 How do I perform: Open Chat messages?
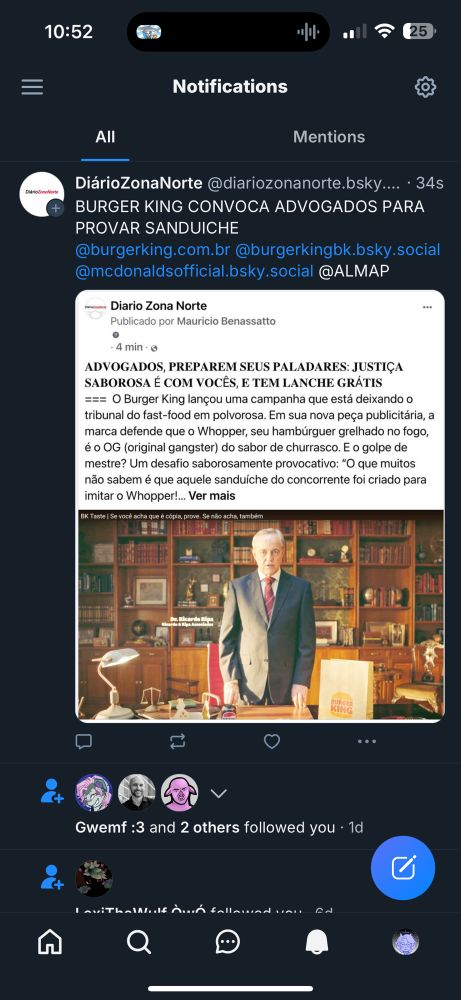click(228, 942)
